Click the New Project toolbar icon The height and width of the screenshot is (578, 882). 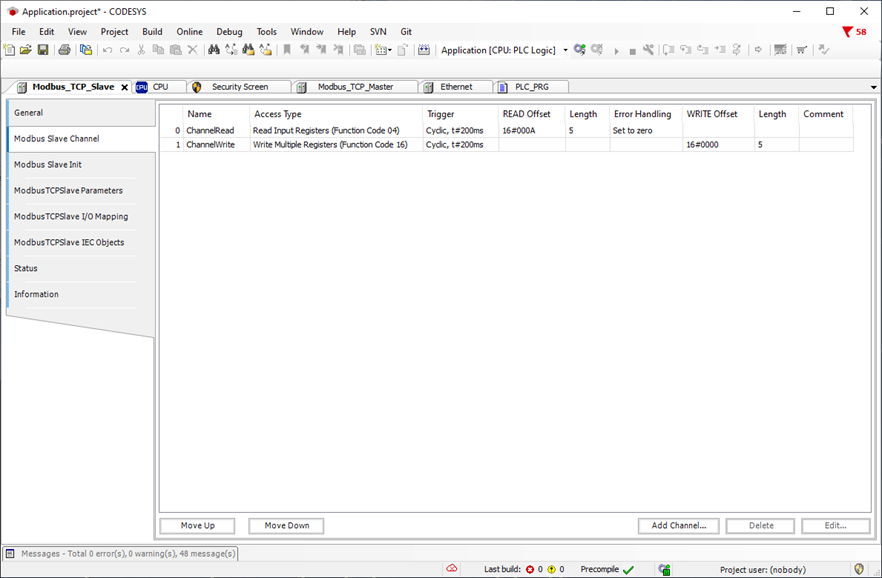(10, 50)
